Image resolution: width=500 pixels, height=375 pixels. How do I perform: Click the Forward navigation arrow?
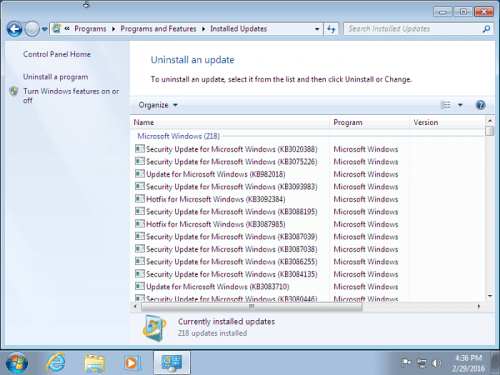pyautogui.click(x=32, y=29)
